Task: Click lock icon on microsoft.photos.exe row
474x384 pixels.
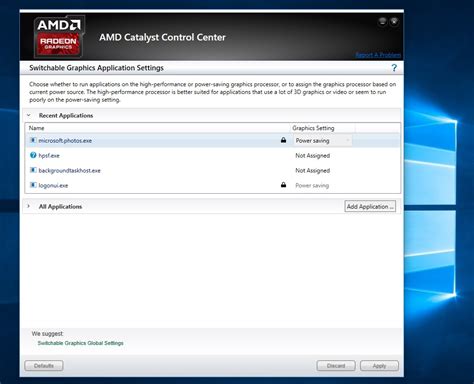Action: [283, 140]
